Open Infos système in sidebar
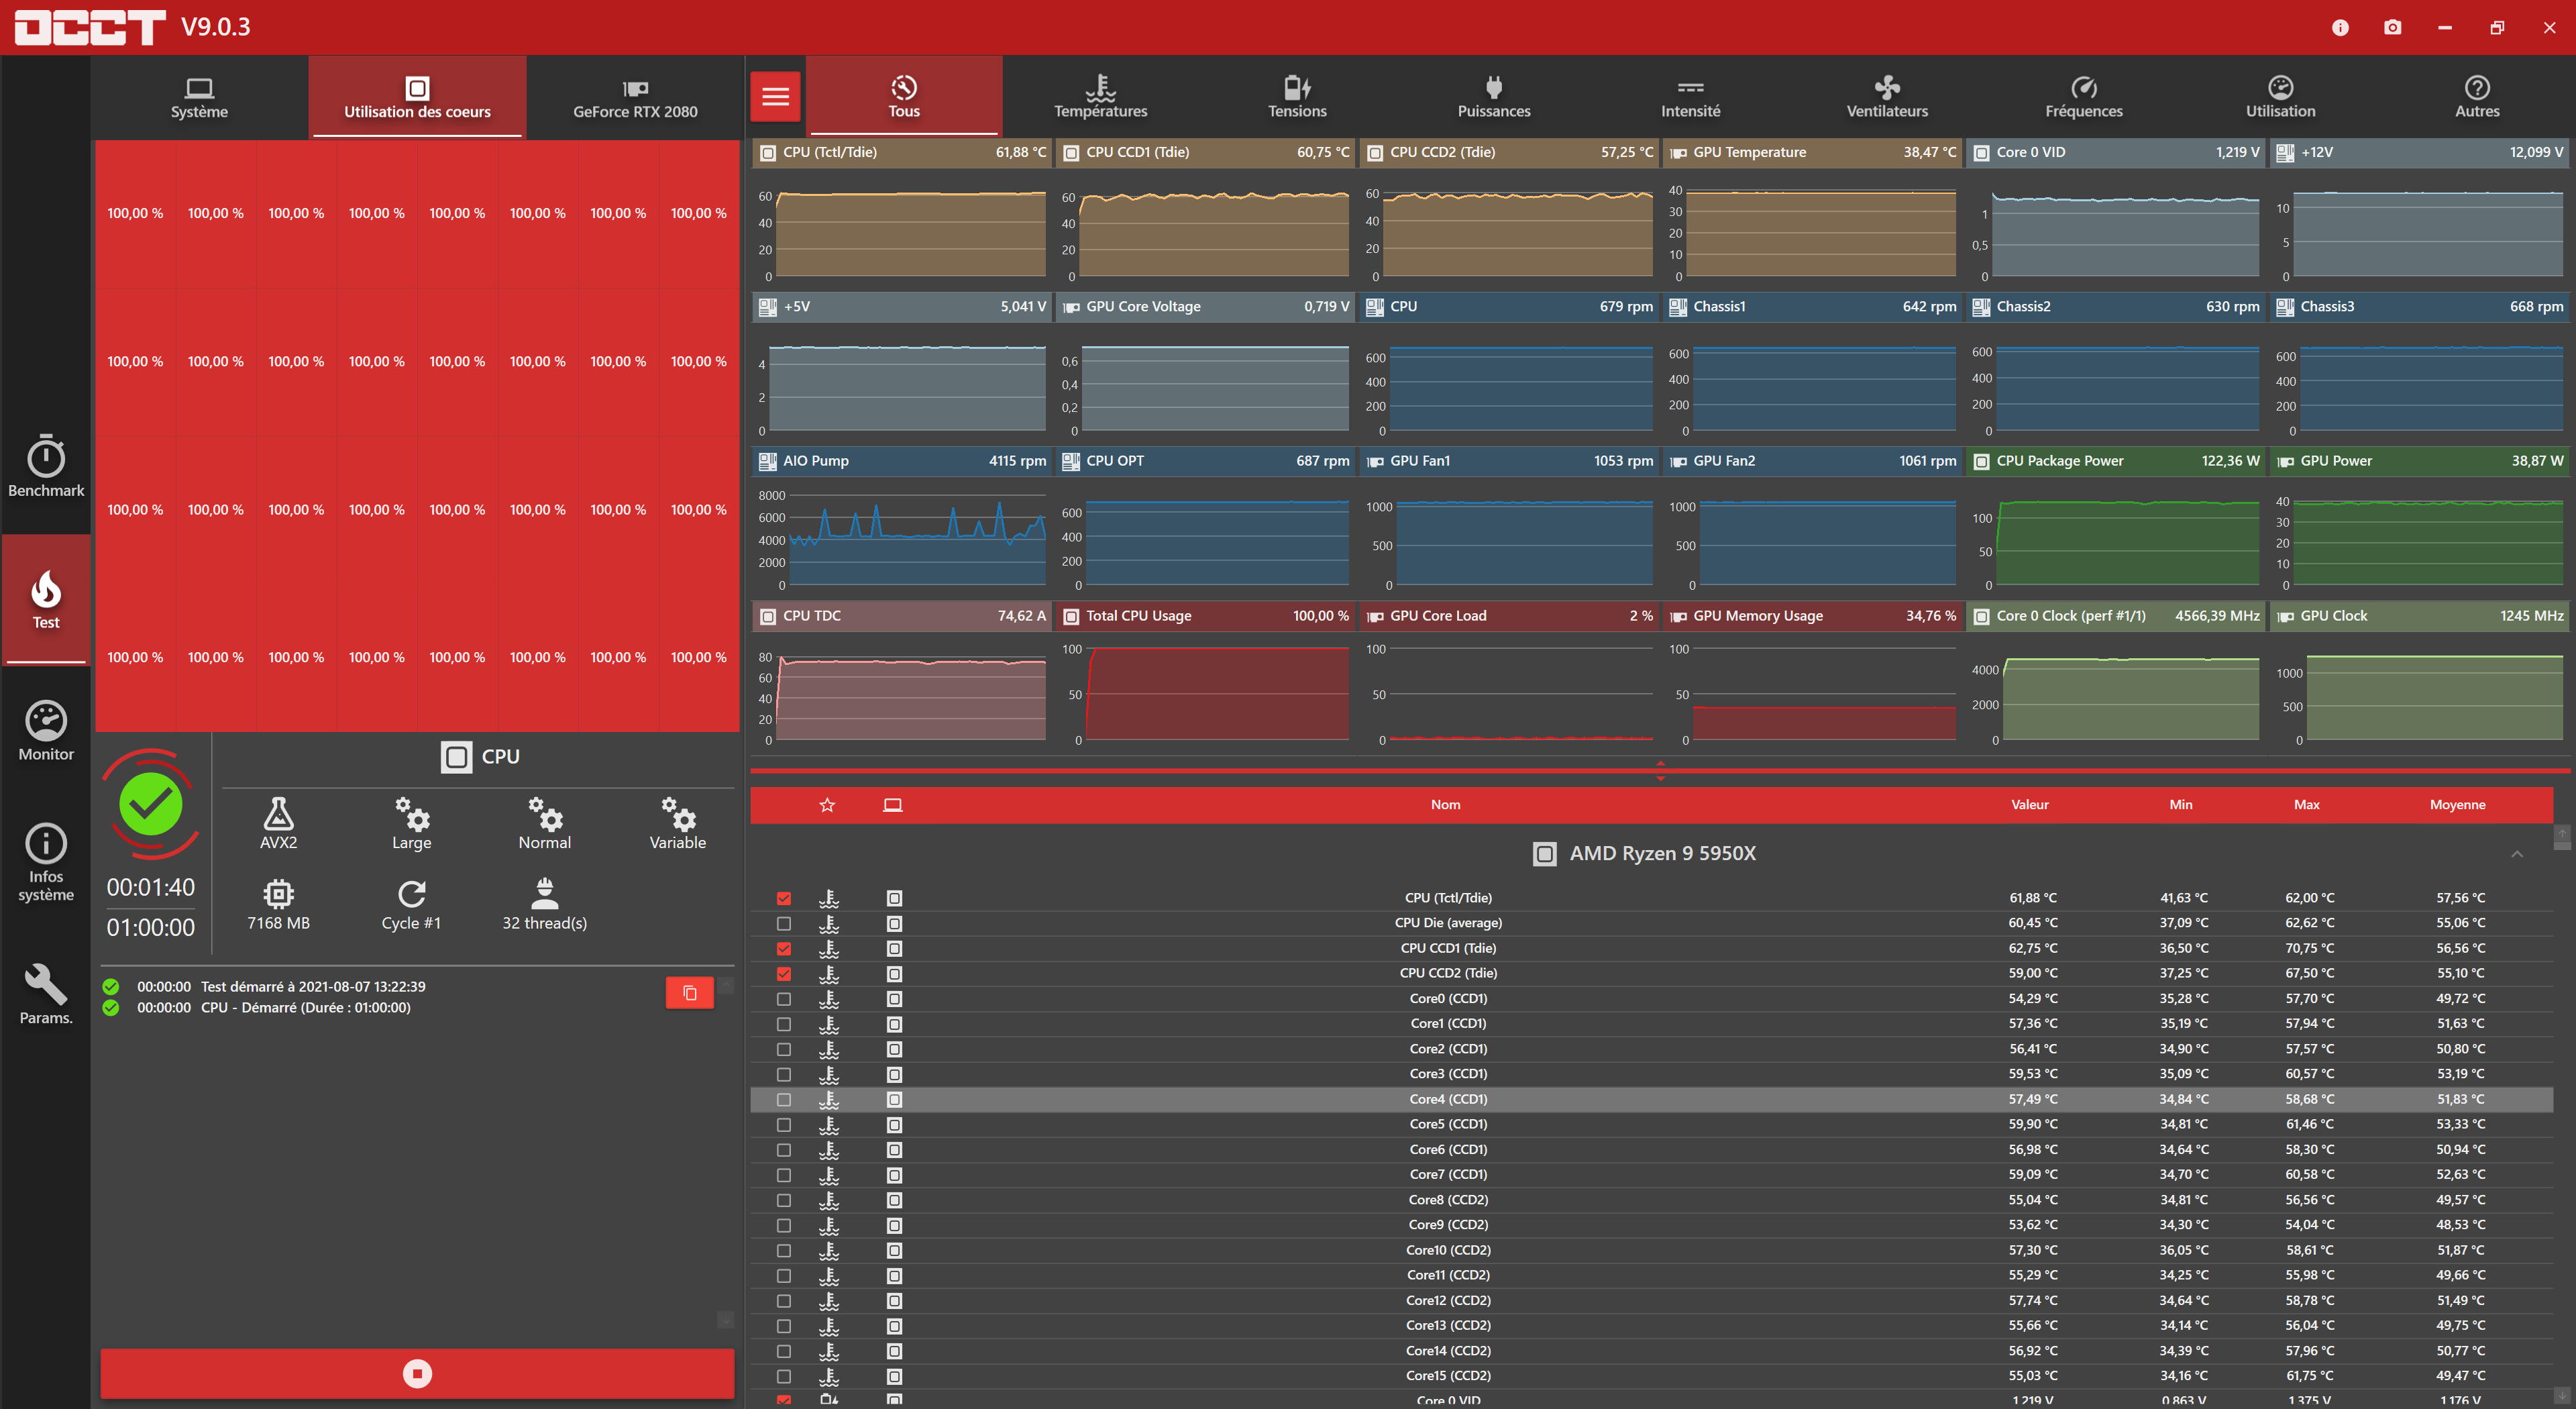Screen dimensions: 2576x1409 pyautogui.click(x=46, y=861)
